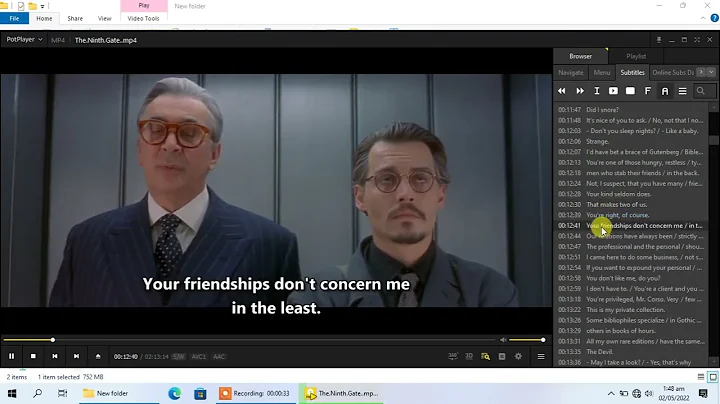Jump to the previous file
The image size is (720, 404).
(55, 356)
